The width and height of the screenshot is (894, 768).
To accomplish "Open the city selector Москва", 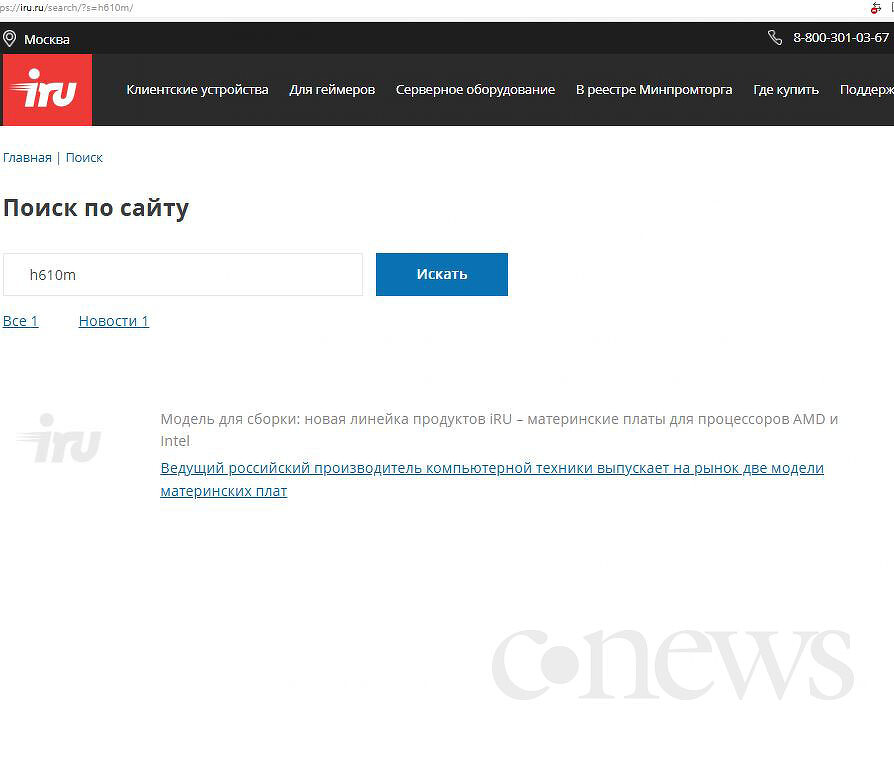I will pos(47,39).
